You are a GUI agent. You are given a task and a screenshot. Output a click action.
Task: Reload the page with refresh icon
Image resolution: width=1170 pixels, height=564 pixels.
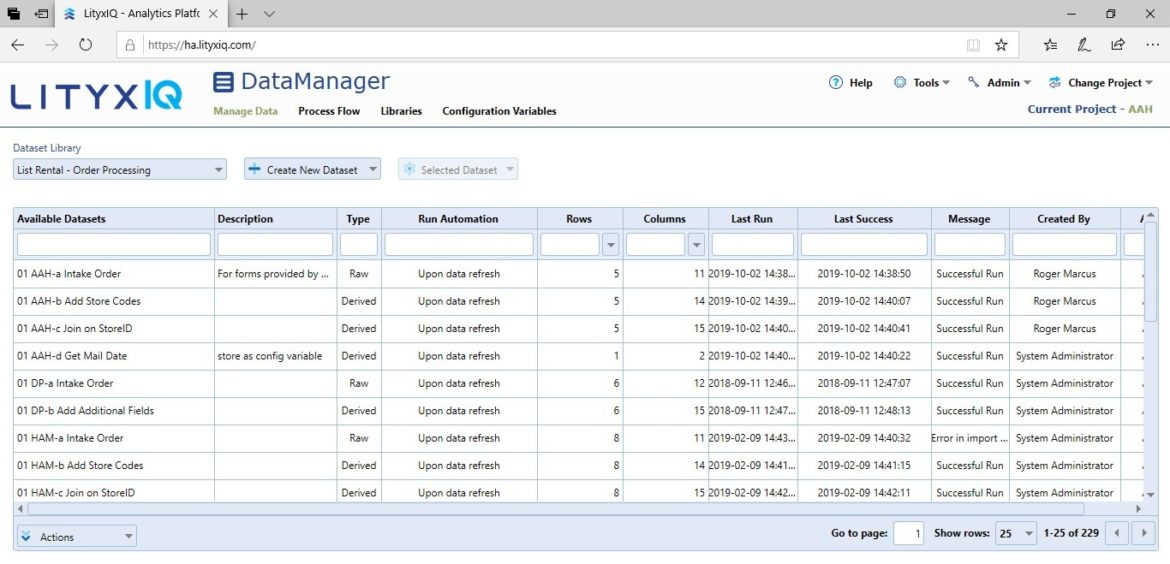pos(85,45)
